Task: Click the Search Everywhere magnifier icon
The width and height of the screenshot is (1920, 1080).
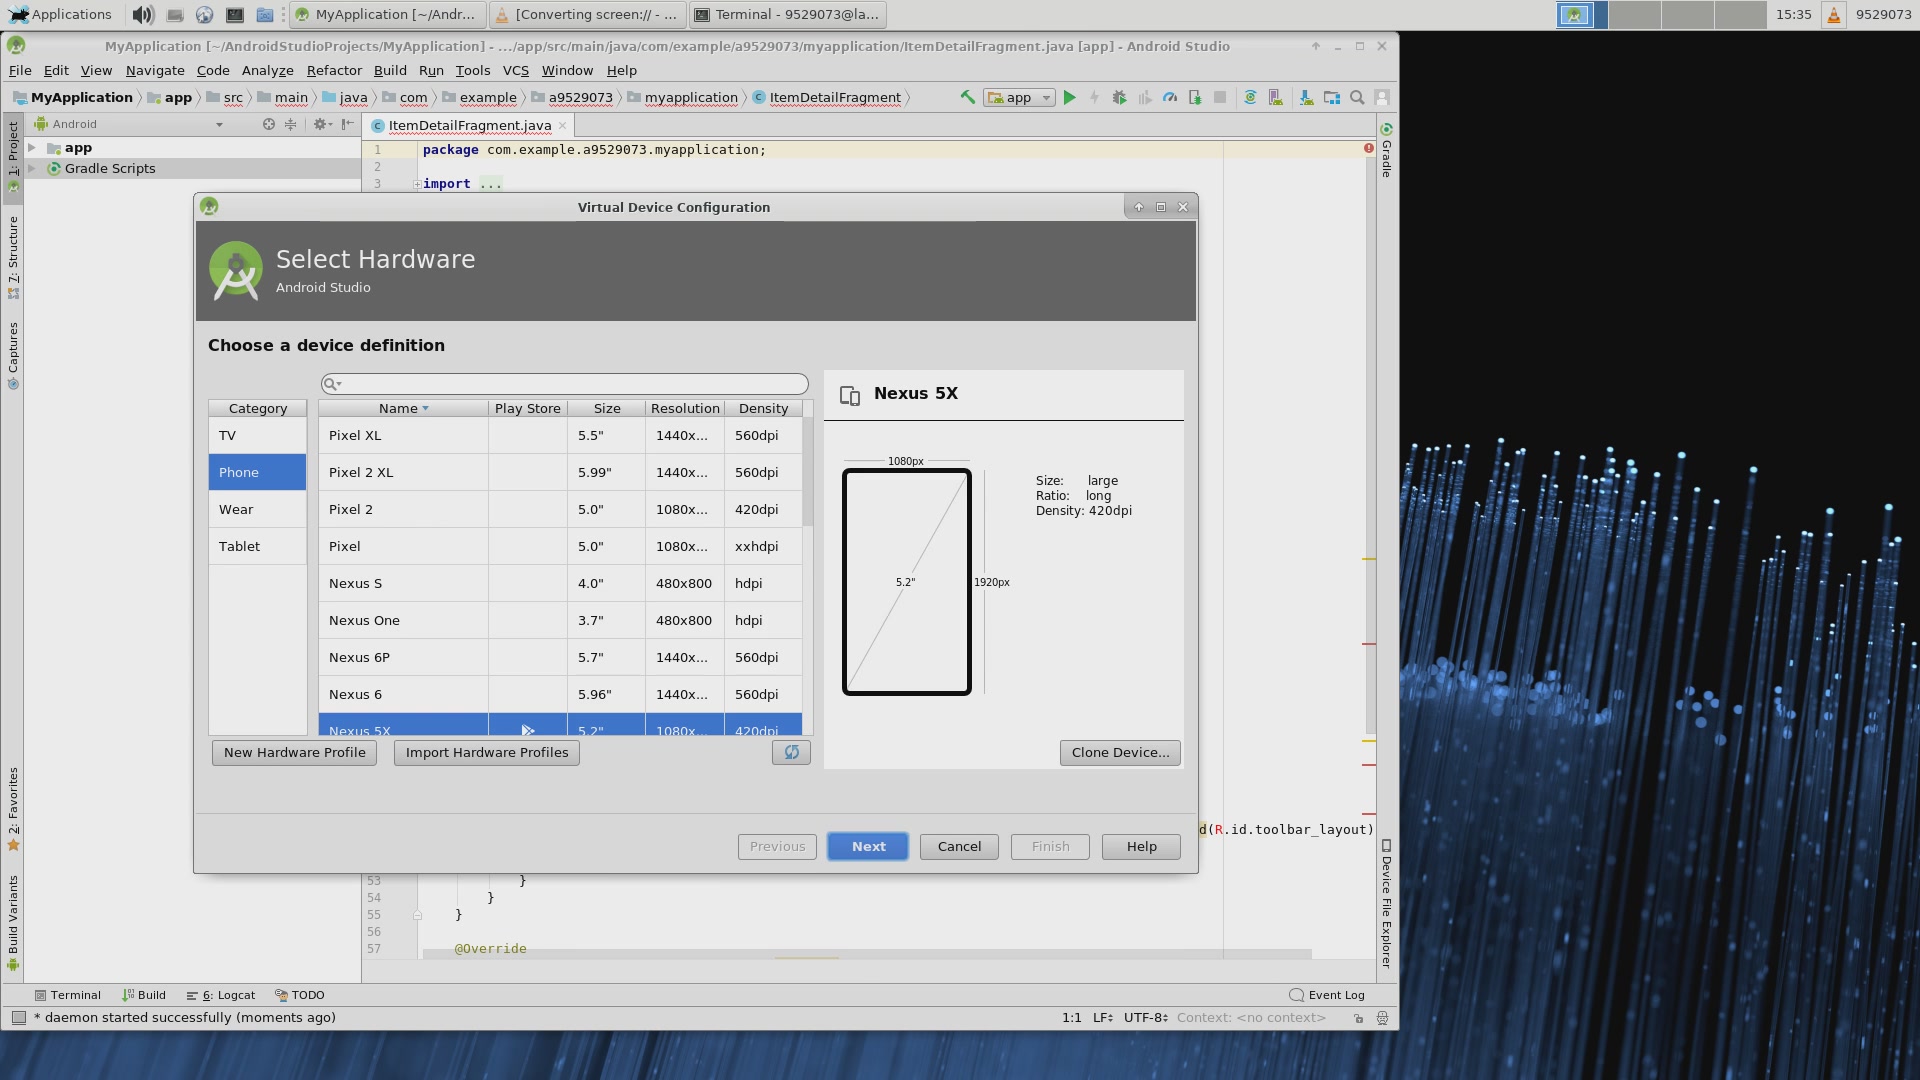Action: 1357,97
